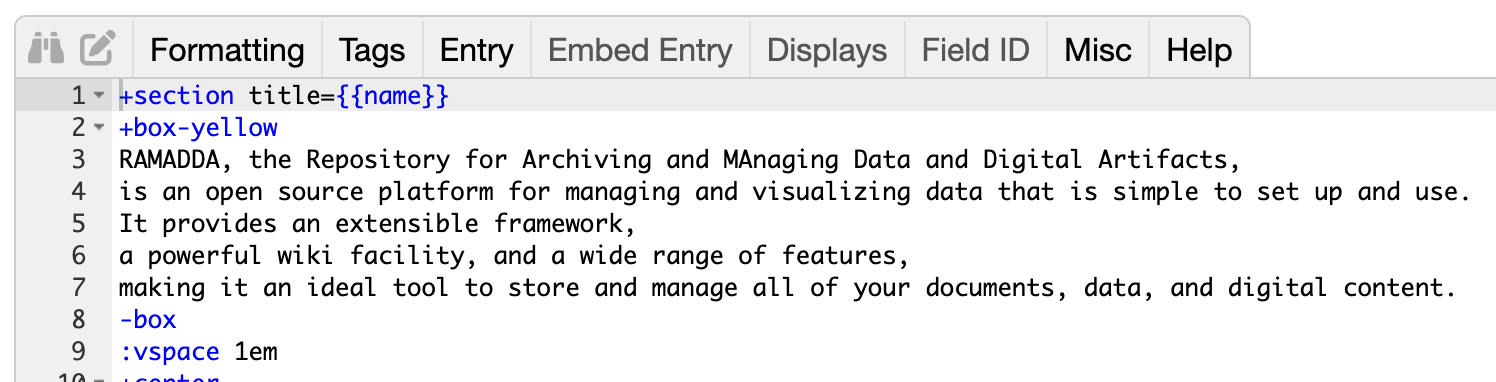
Task: Select line number 5 in gutter
Action: click(80, 224)
